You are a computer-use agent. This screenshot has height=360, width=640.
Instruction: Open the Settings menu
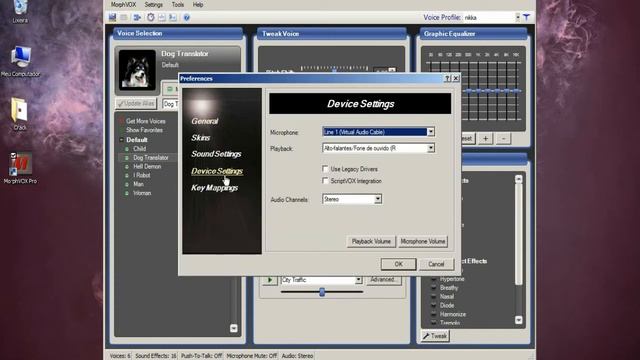tap(153, 5)
